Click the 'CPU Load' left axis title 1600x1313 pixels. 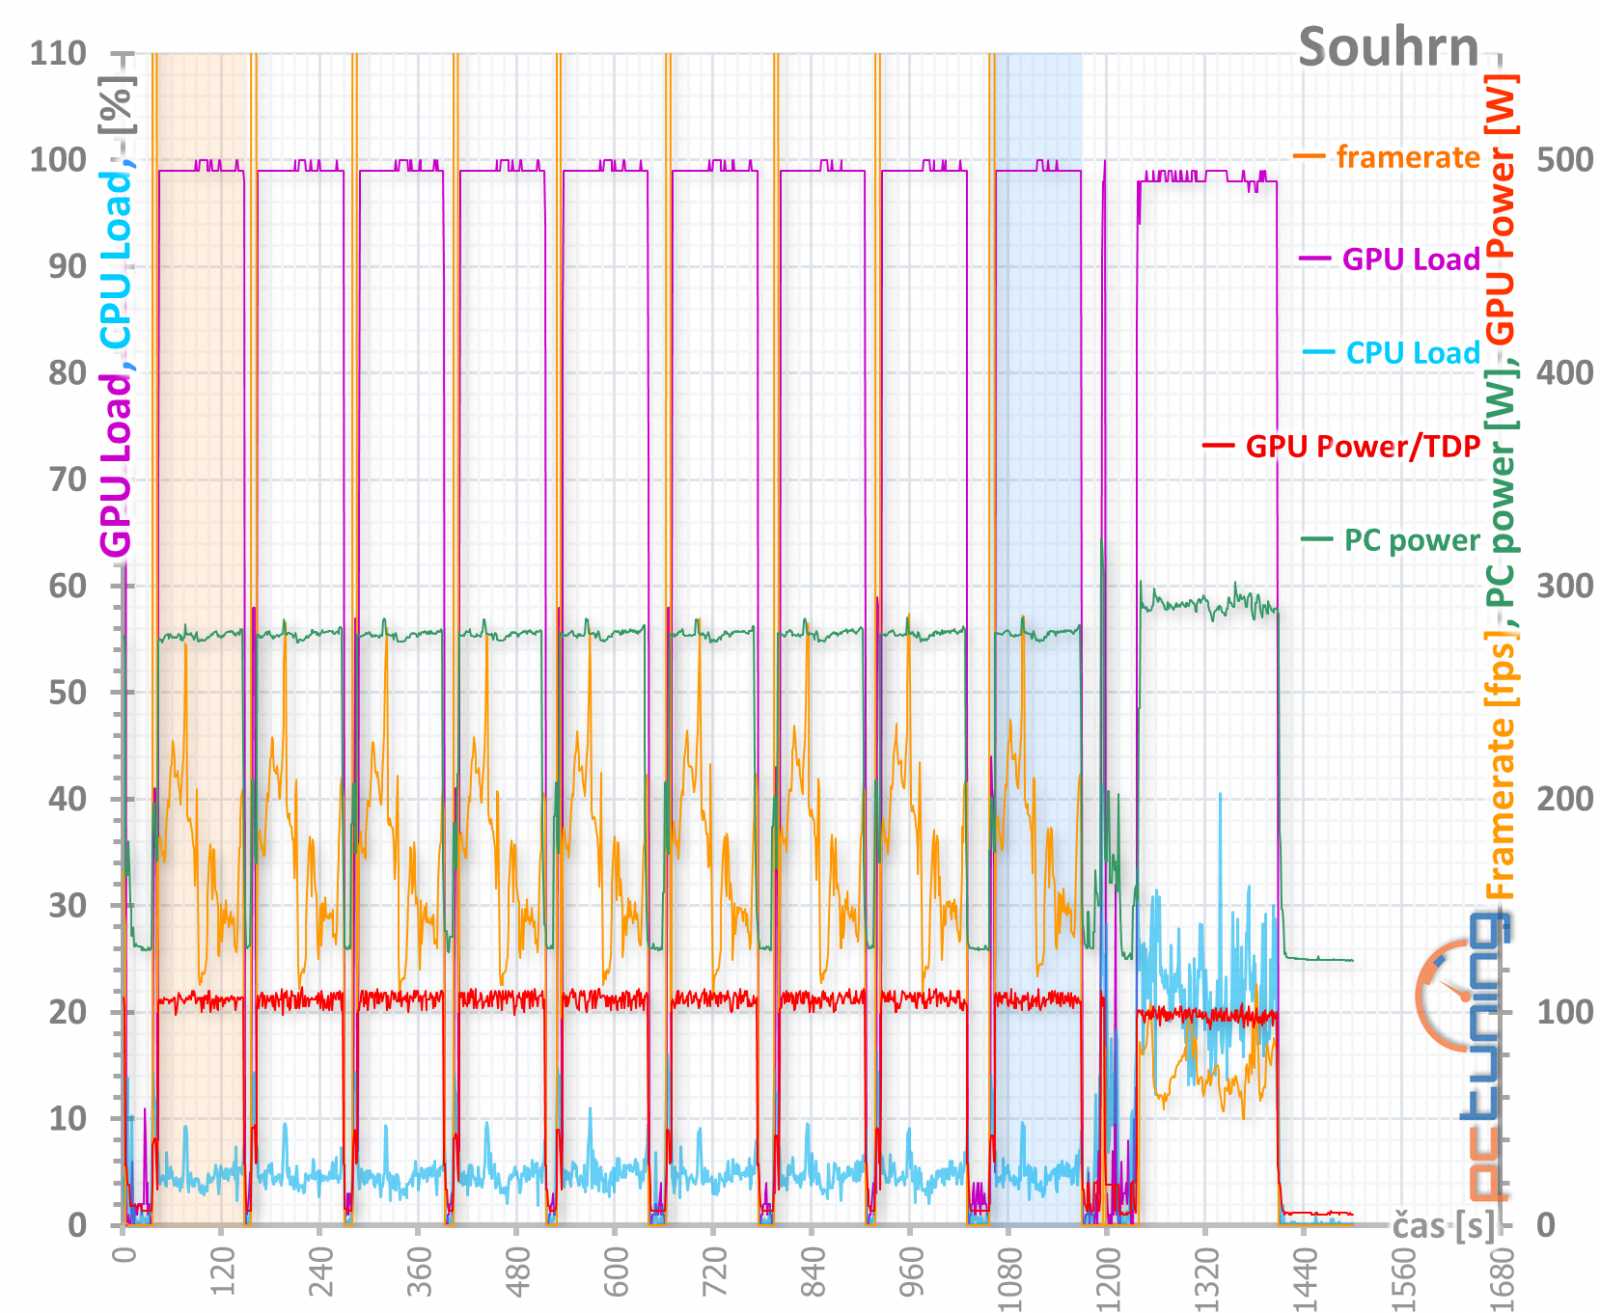pos(115,261)
